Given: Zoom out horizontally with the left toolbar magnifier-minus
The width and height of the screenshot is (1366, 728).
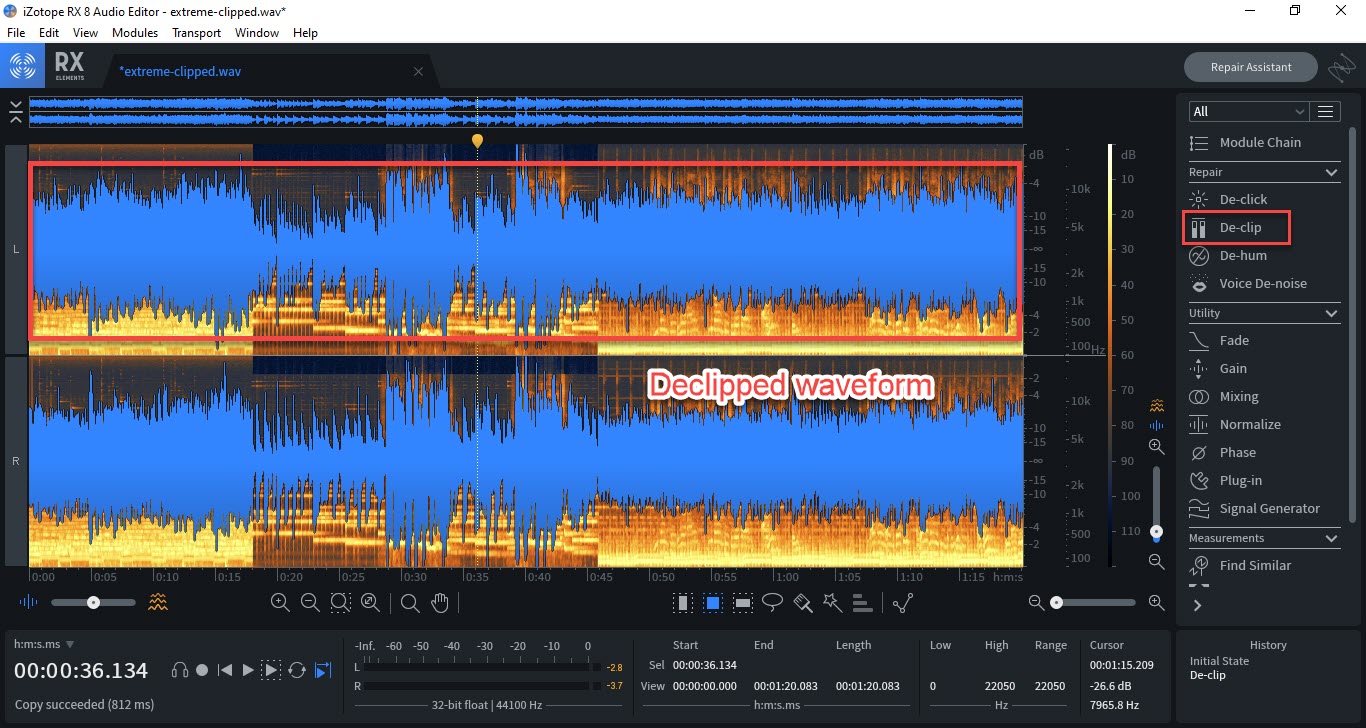Looking at the screenshot, I should point(310,602).
